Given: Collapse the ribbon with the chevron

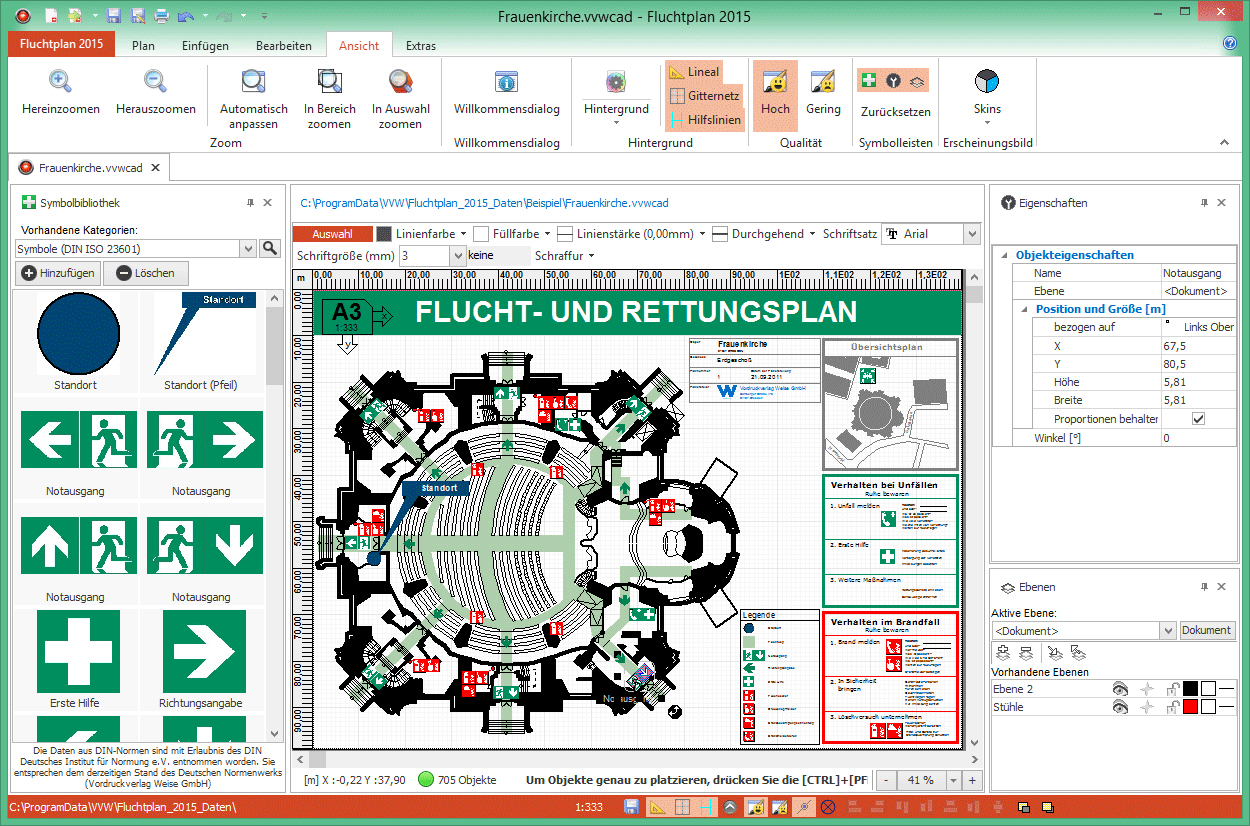Looking at the screenshot, I should [x=1225, y=142].
